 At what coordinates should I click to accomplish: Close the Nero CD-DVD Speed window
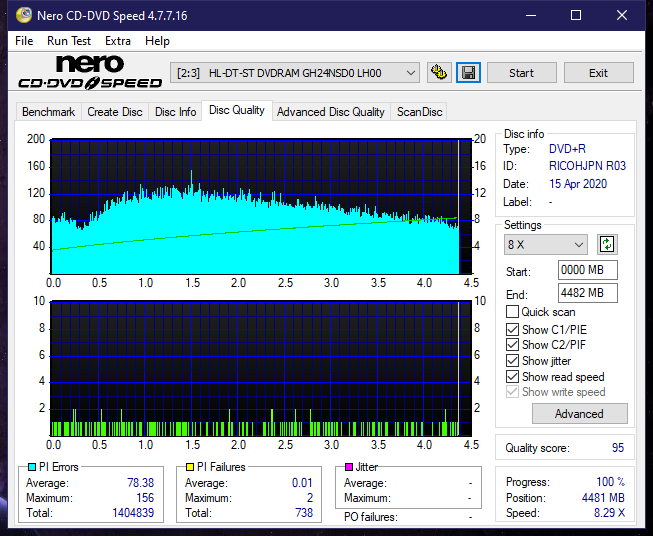pyautogui.click(x=622, y=15)
